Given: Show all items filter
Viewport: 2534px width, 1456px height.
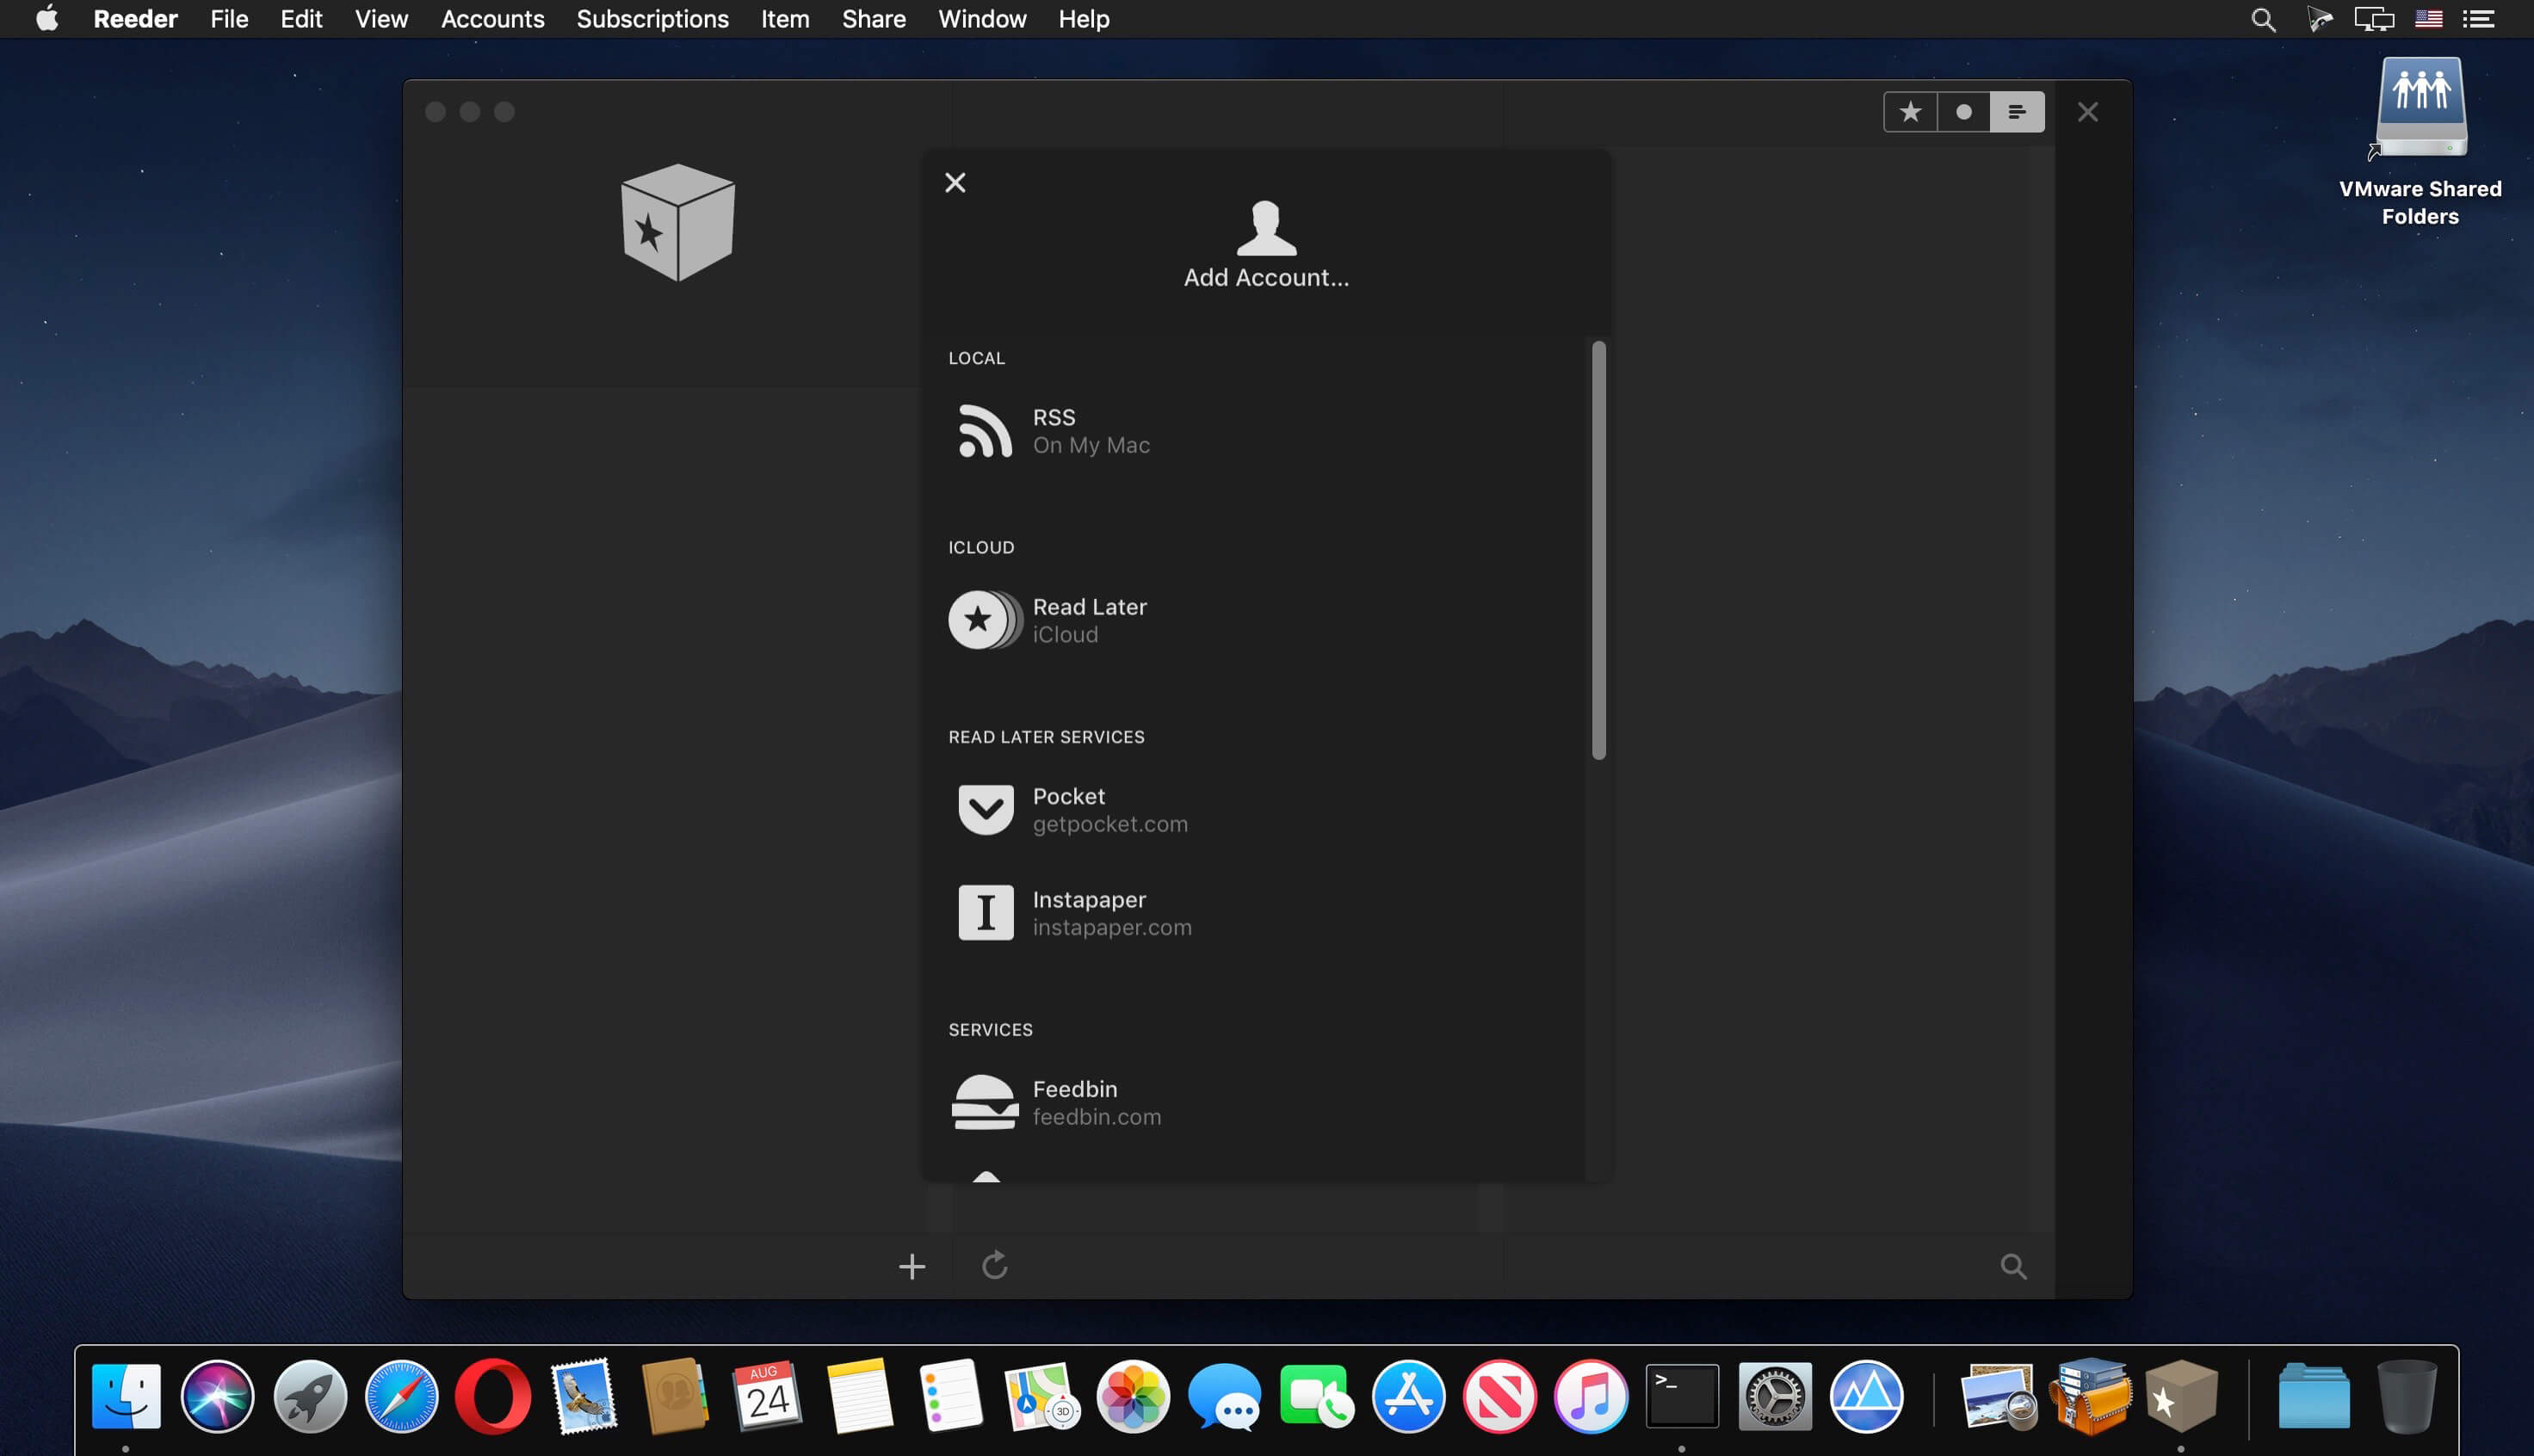Looking at the screenshot, I should pos(2016,112).
